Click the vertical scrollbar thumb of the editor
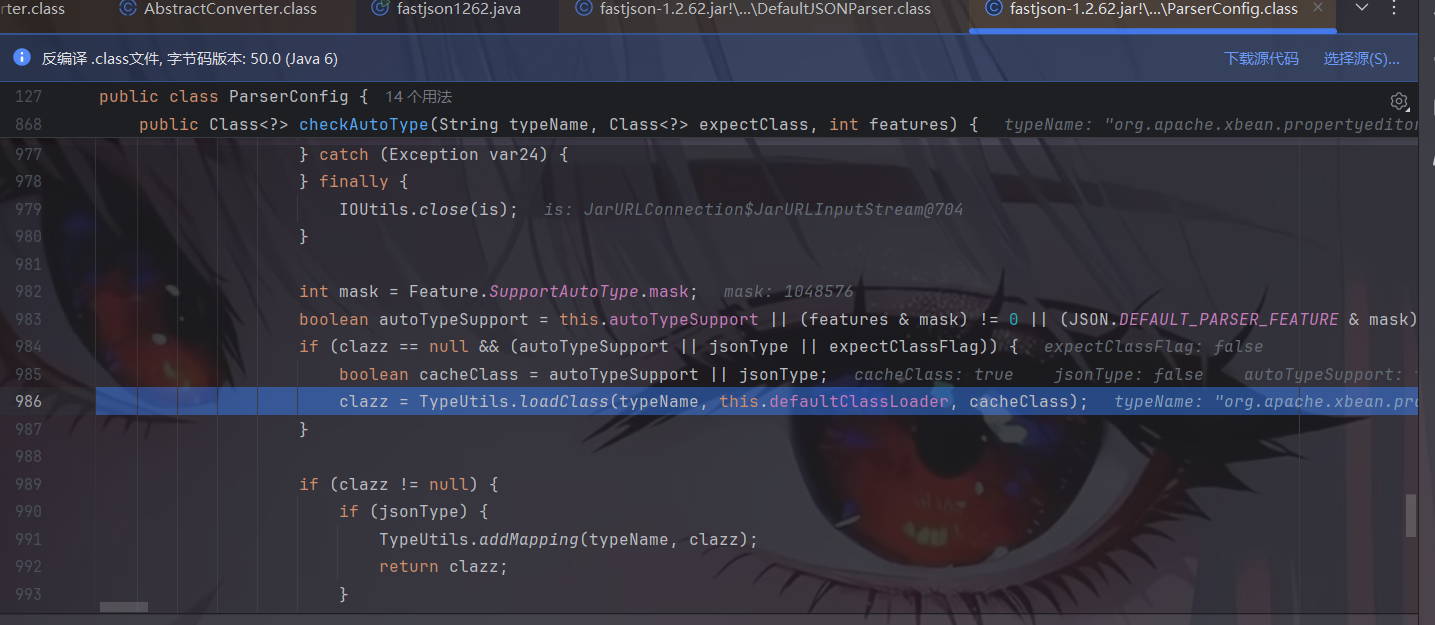The image size is (1435, 625). 1411,515
